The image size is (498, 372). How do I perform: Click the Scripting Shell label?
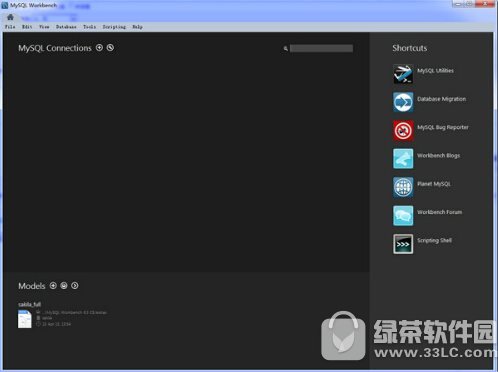[434, 240]
